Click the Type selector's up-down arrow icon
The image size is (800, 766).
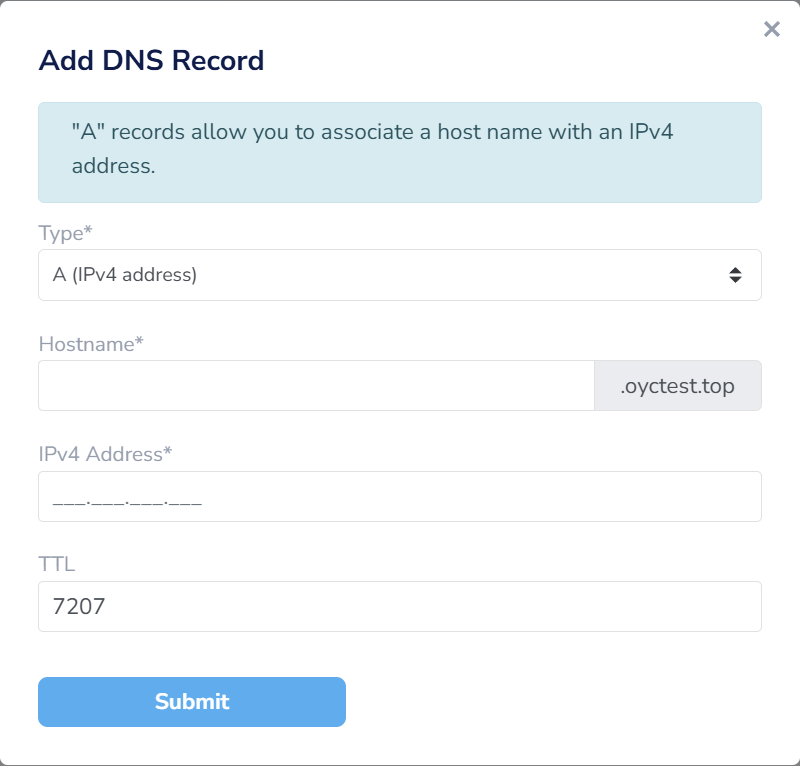point(735,275)
